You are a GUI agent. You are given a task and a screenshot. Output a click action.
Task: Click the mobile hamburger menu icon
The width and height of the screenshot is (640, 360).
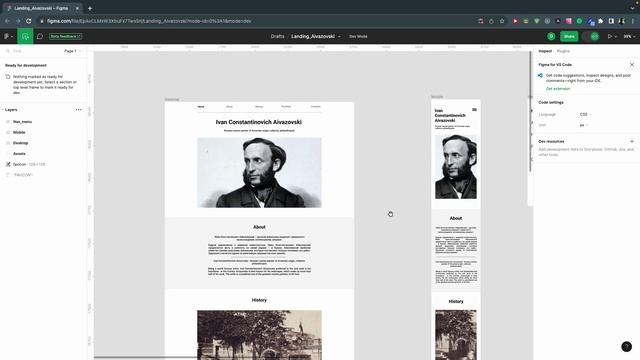click(x=474, y=109)
